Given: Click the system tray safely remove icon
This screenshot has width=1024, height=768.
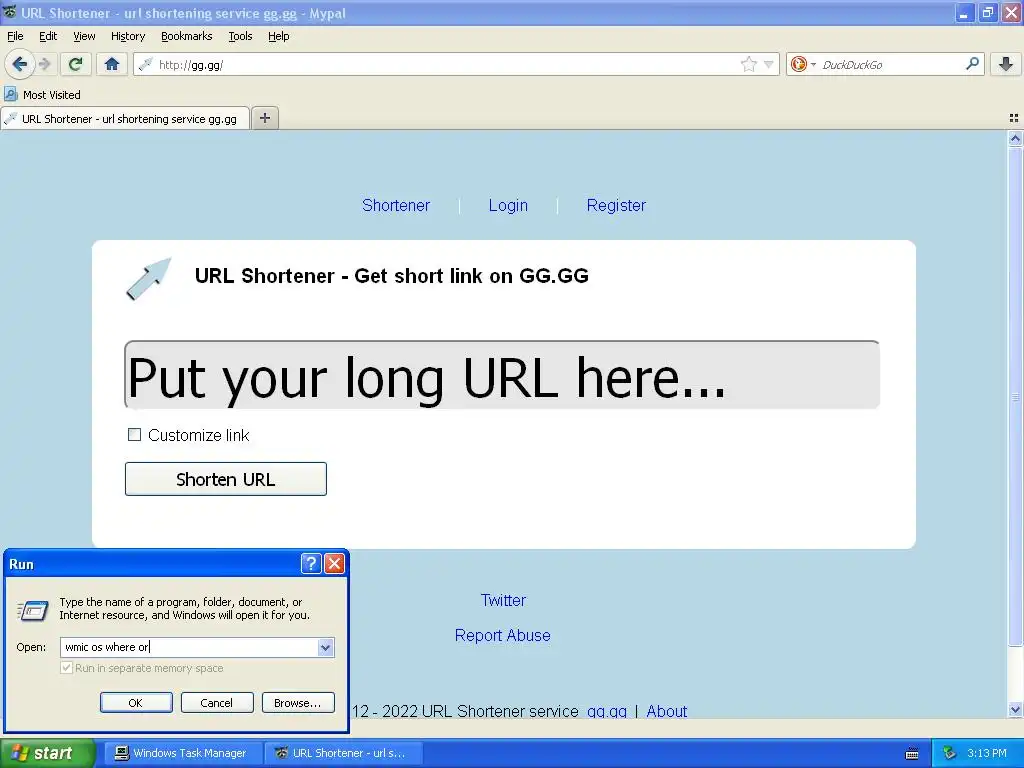Looking at the screenshot, I should click(950, 753).
